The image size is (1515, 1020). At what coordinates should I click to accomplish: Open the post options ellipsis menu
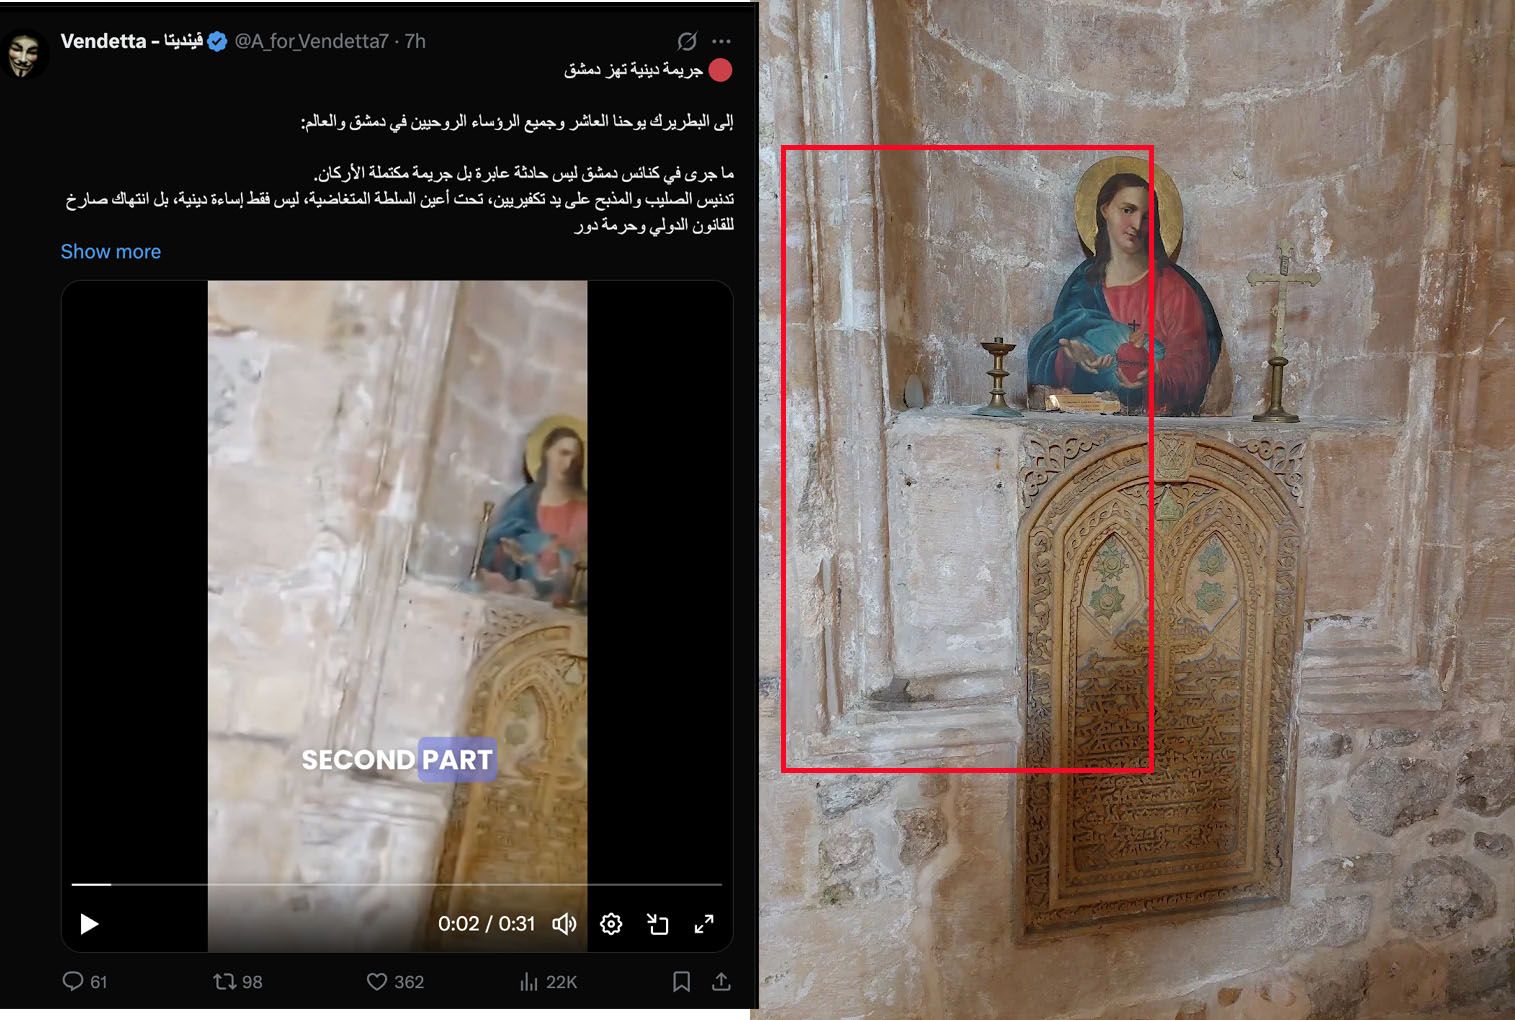coord(719,41)
